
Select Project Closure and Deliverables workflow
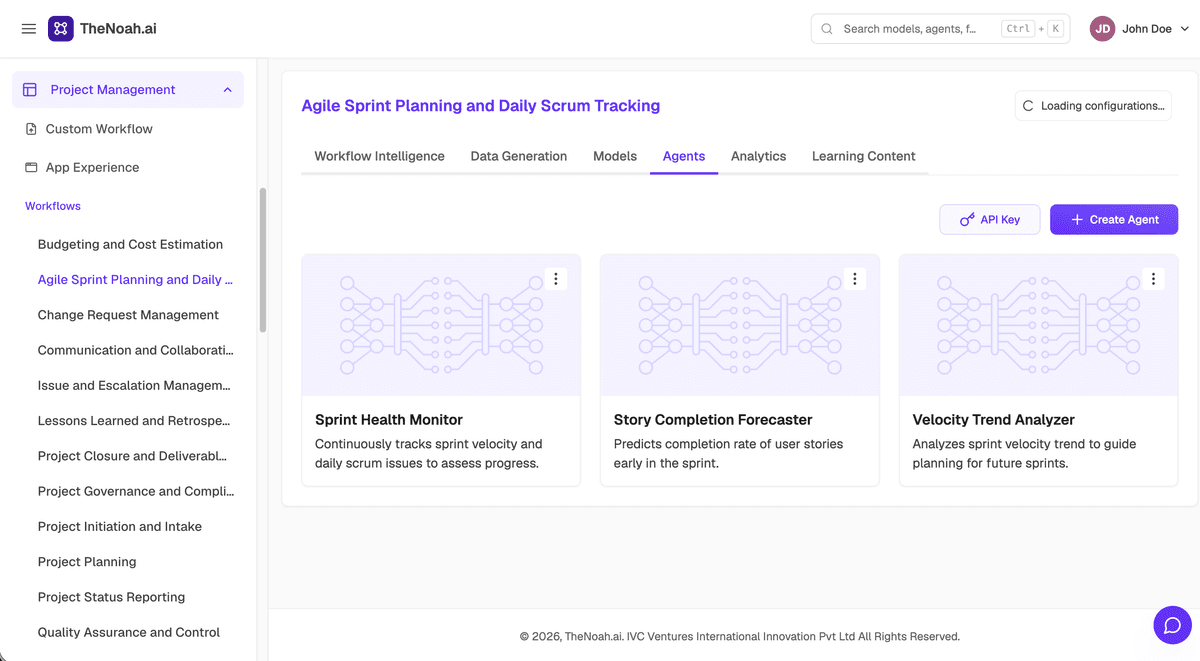pos(132,456)
